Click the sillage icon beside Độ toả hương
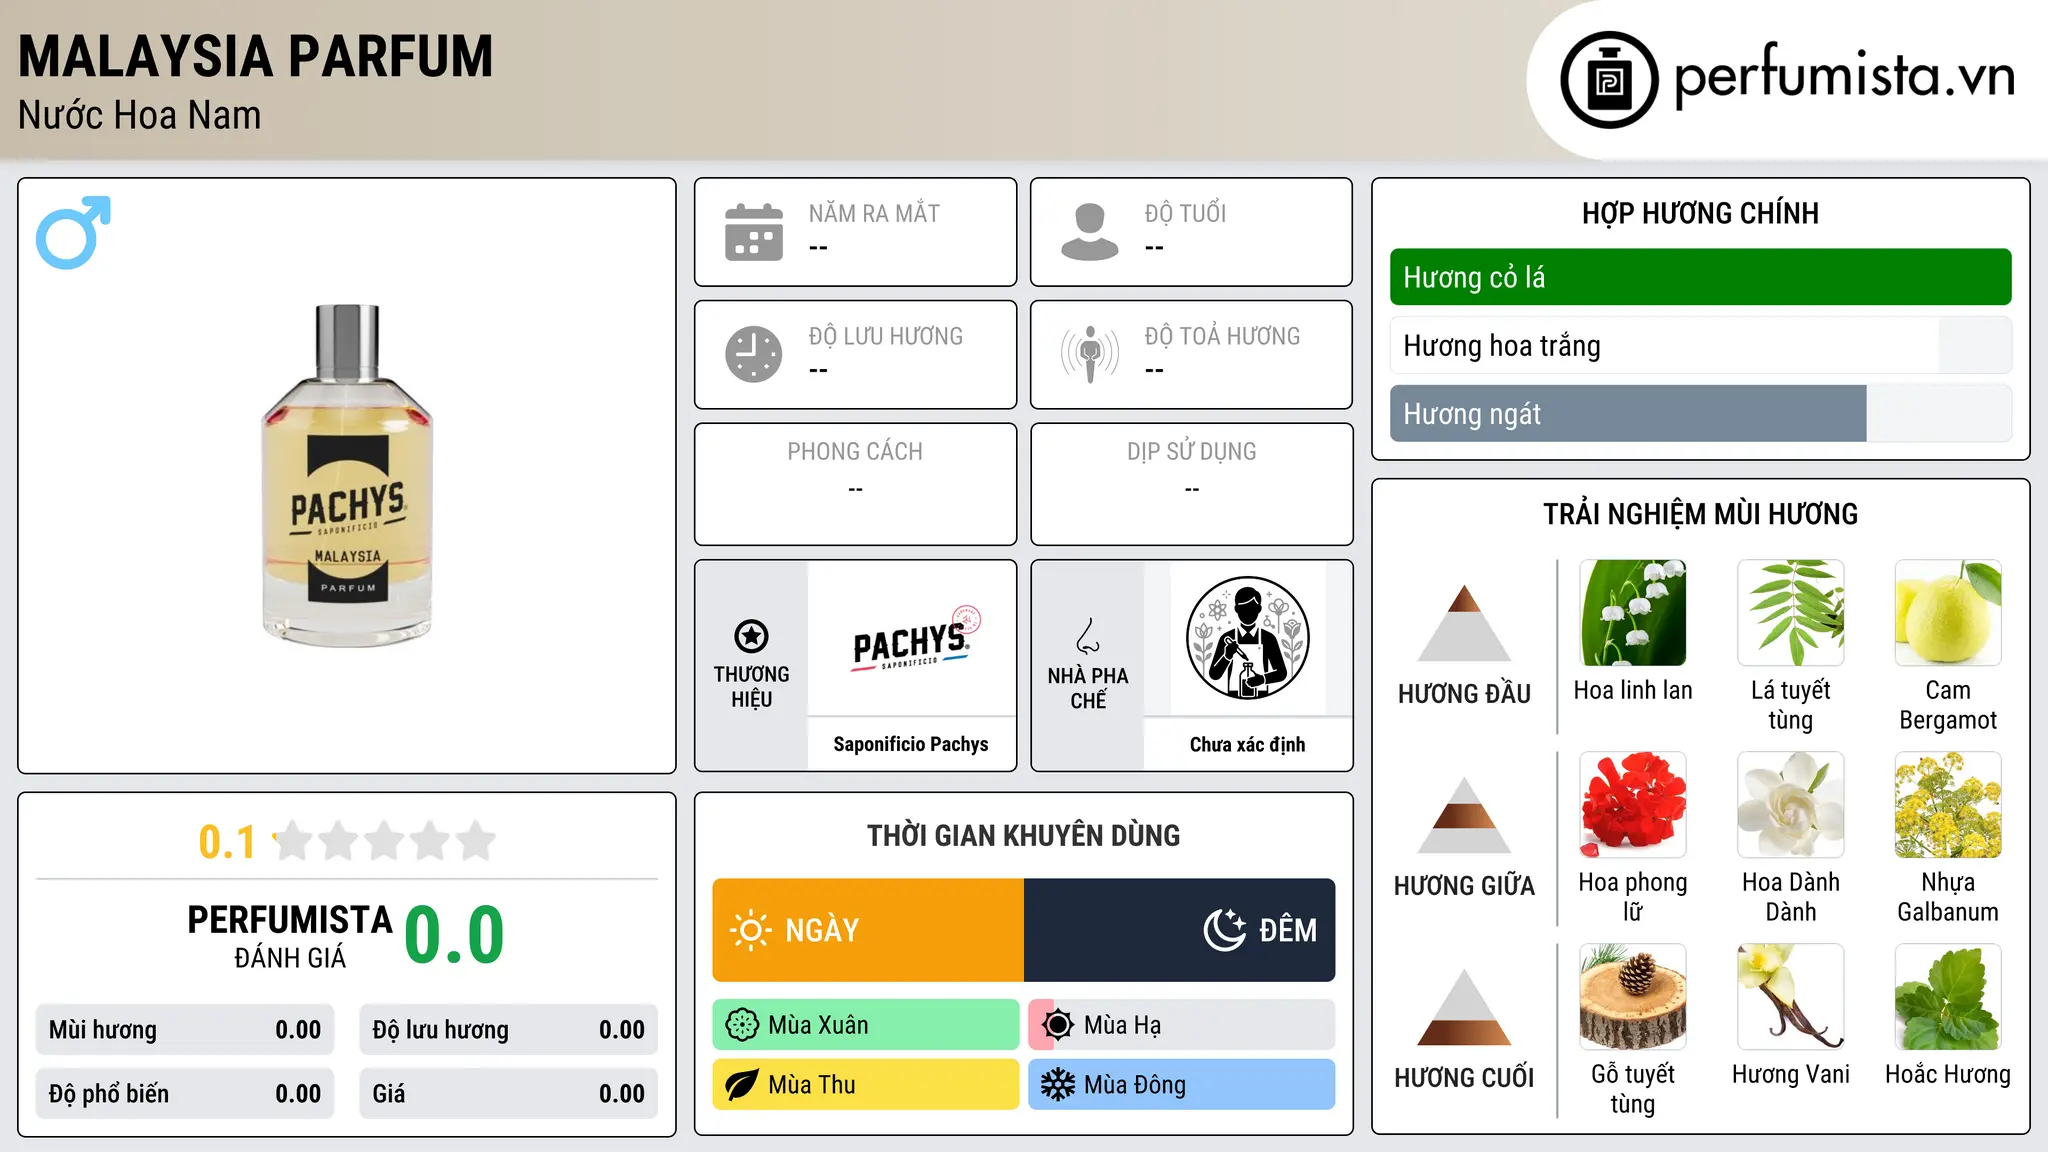This screenshot has width=2048, height=1152. 1090,354
